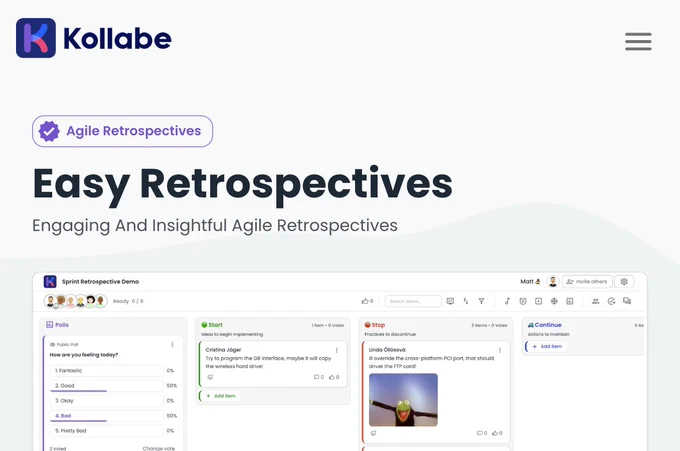The height and width of the screenshot is (451, 680).
Task: Click the Kermit image on Linda's card
Action: [x=403, y=400]
